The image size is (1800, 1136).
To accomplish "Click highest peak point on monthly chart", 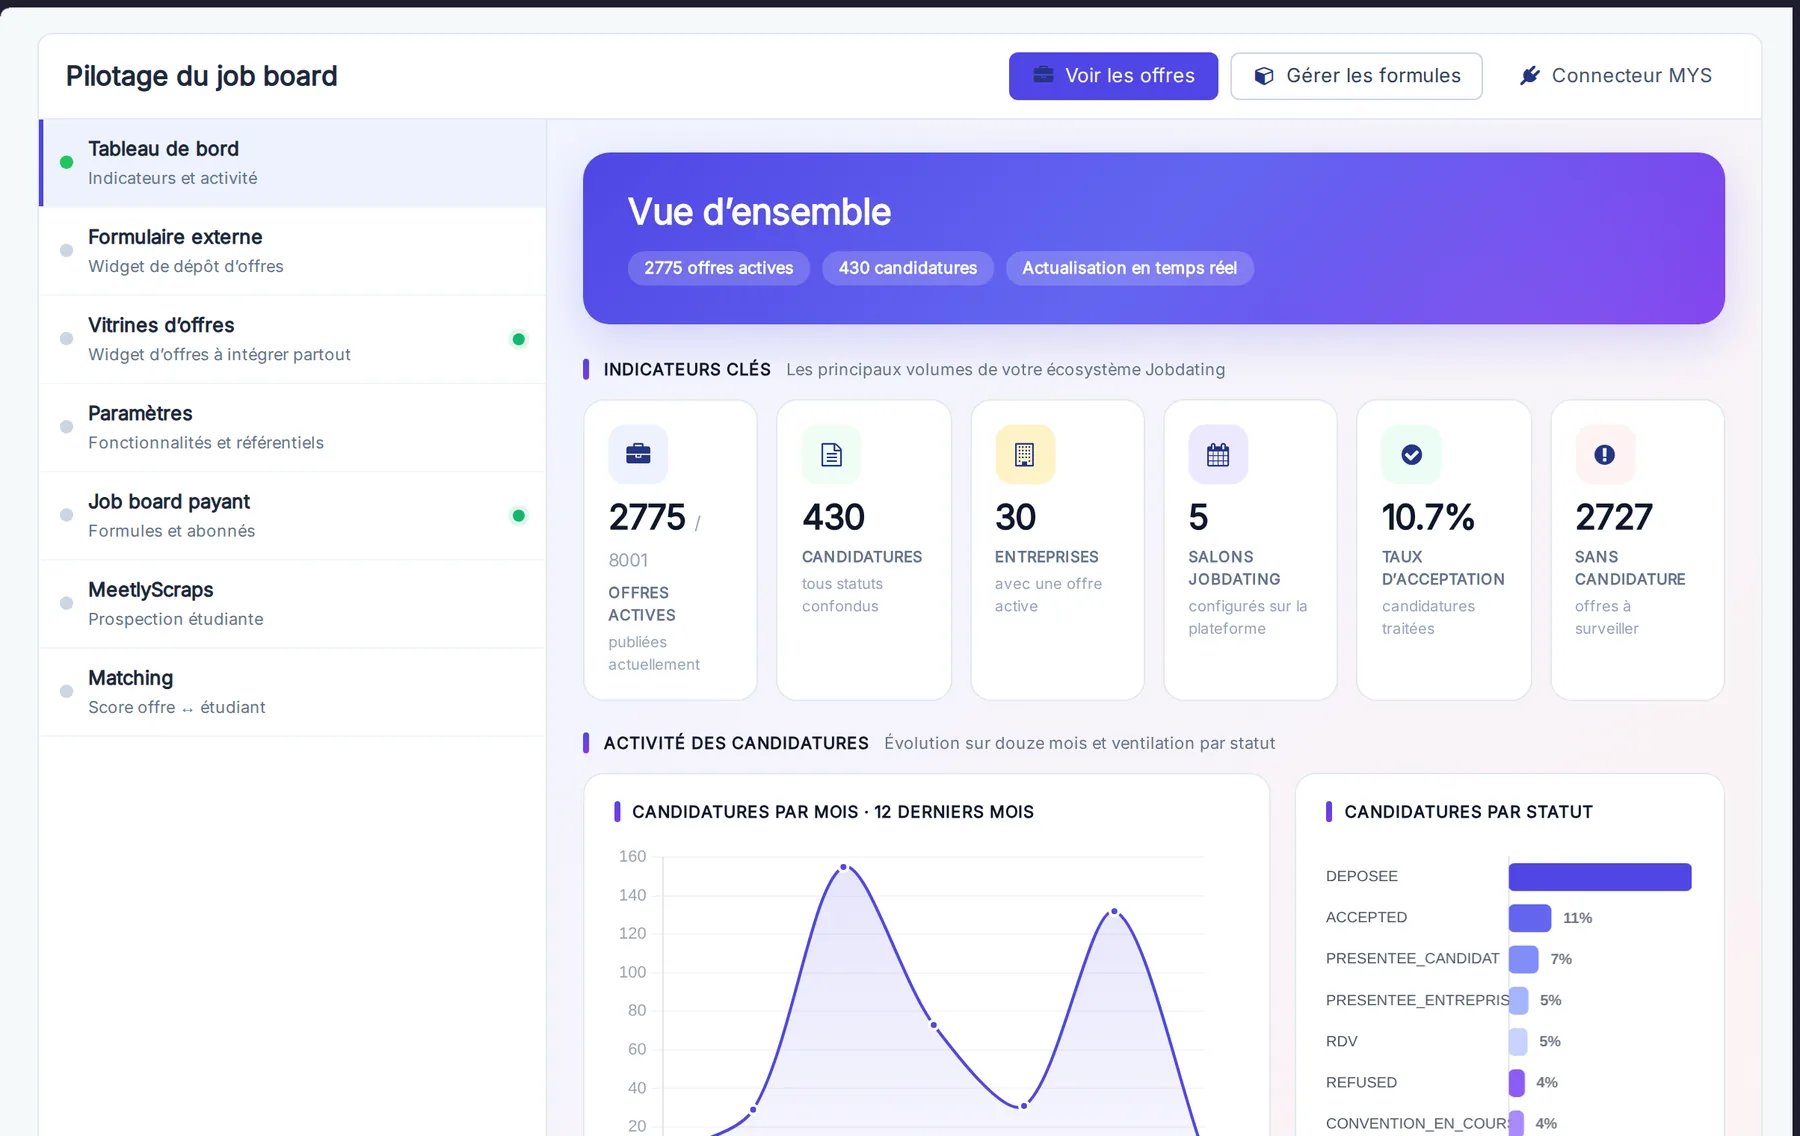I will coord(843,867).
